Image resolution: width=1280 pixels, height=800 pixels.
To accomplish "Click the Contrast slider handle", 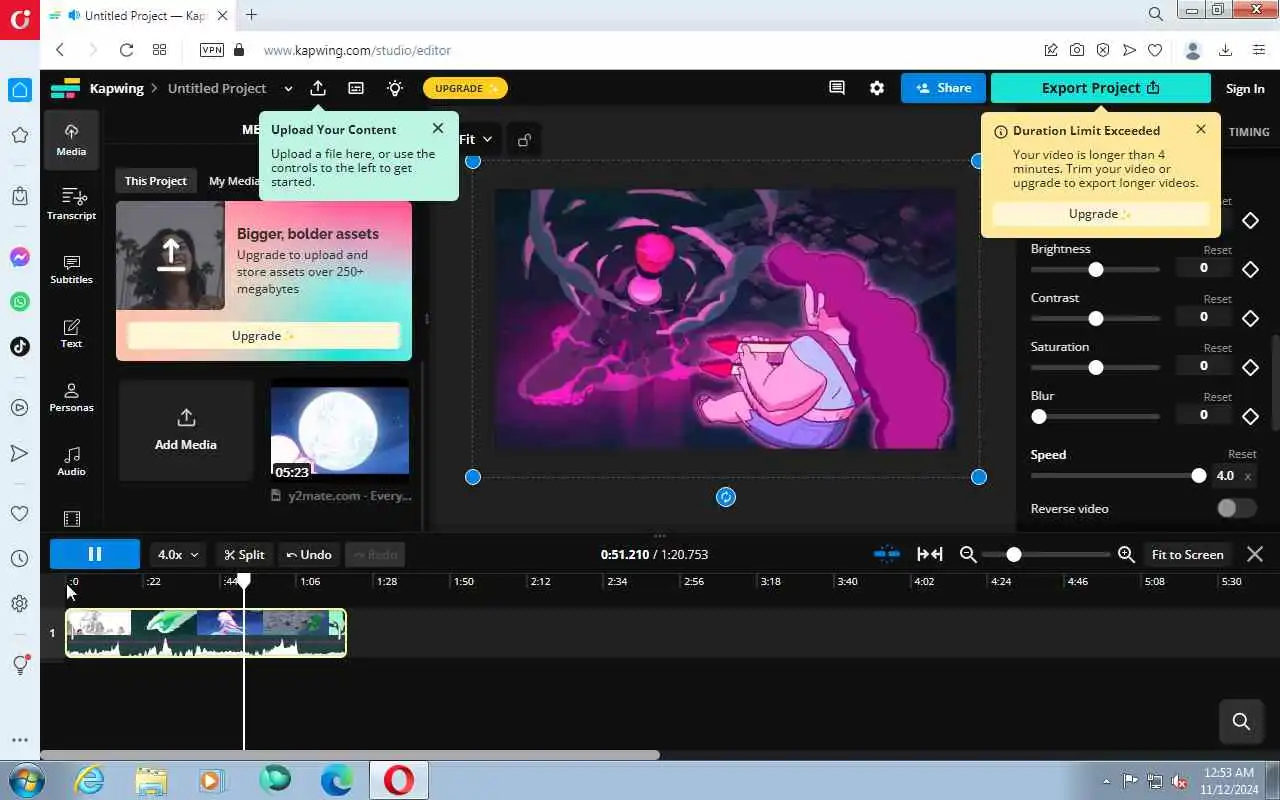I will tap(1096, 319).
